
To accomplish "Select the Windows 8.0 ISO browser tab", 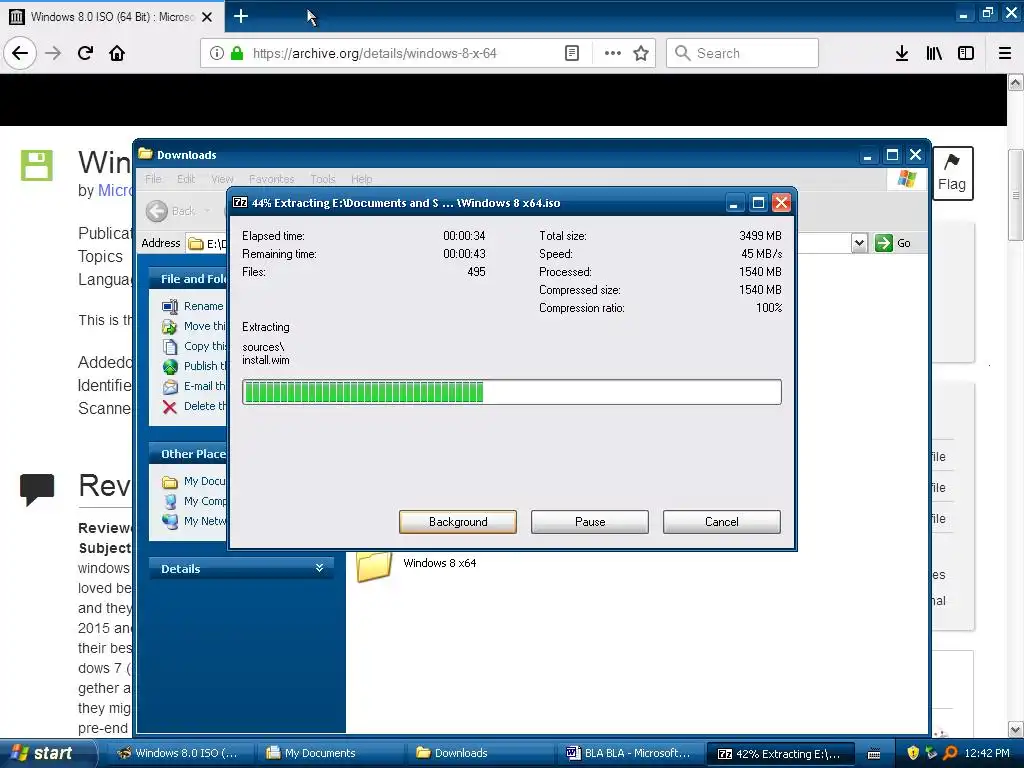I will pyautogui.click(x=112, y=17).
